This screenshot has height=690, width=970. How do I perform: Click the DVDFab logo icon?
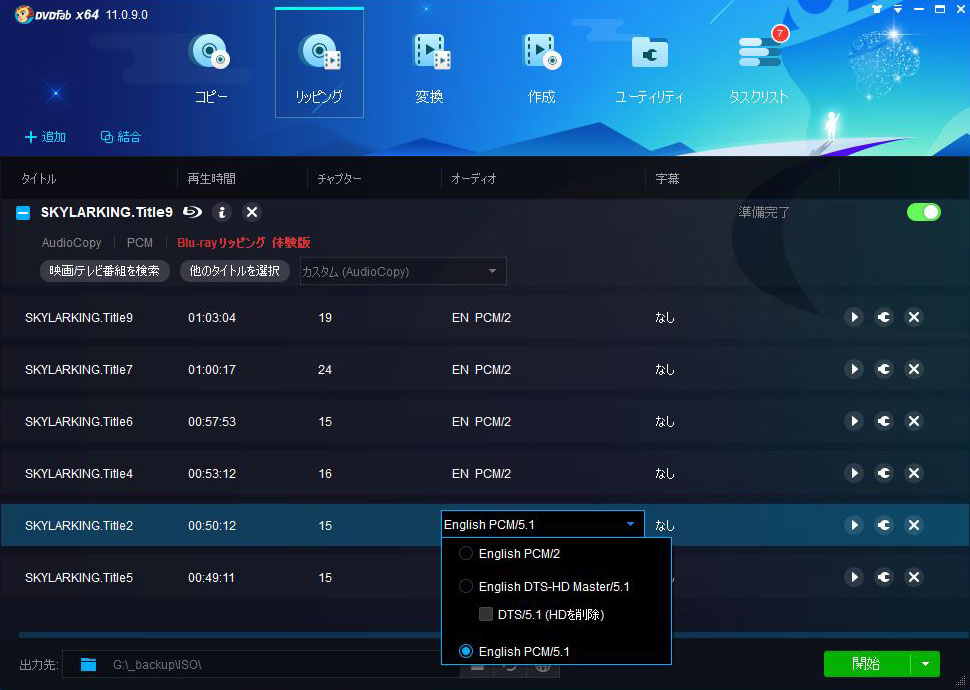[24, 14]
